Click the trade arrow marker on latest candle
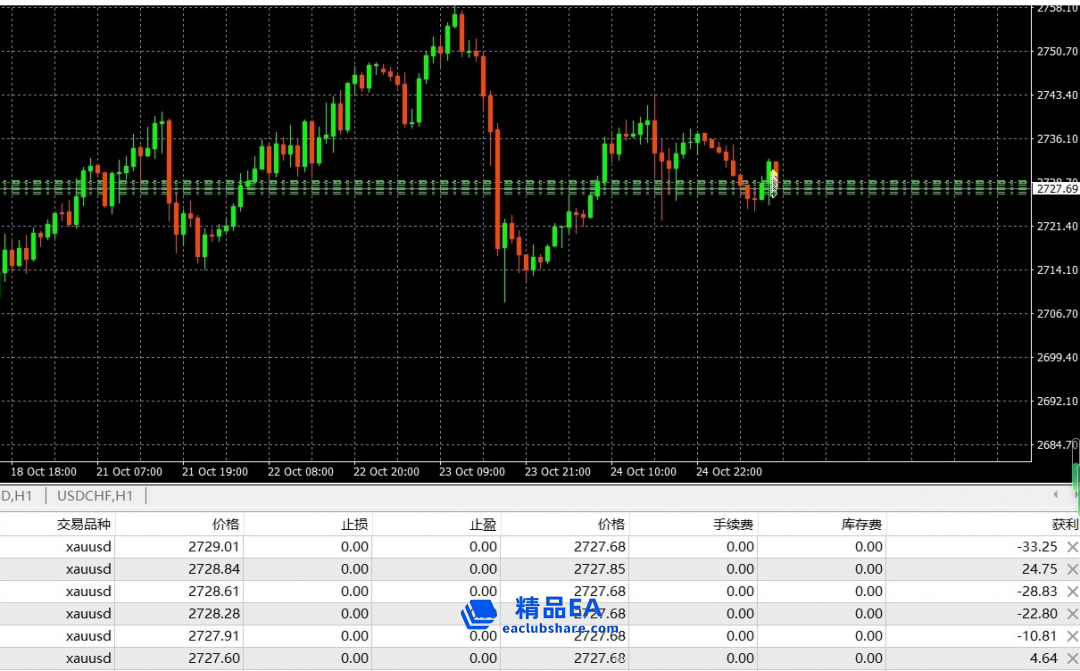Viewport: 1080px width, 671px height. pos(773,183)
